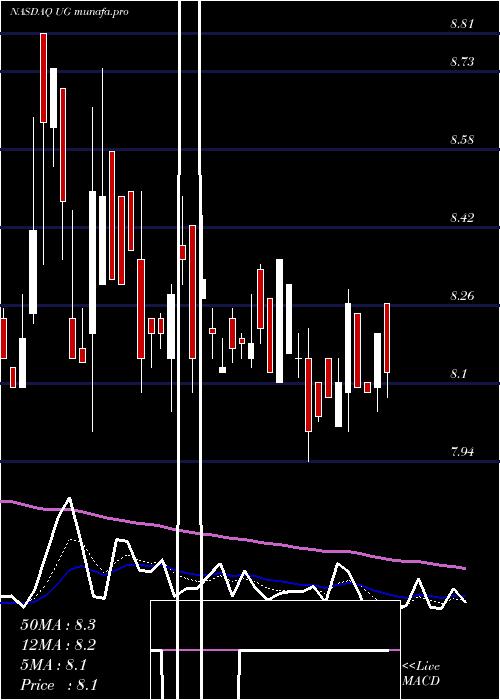Click the 50MA : 8.3 legend value

[58, 625]
